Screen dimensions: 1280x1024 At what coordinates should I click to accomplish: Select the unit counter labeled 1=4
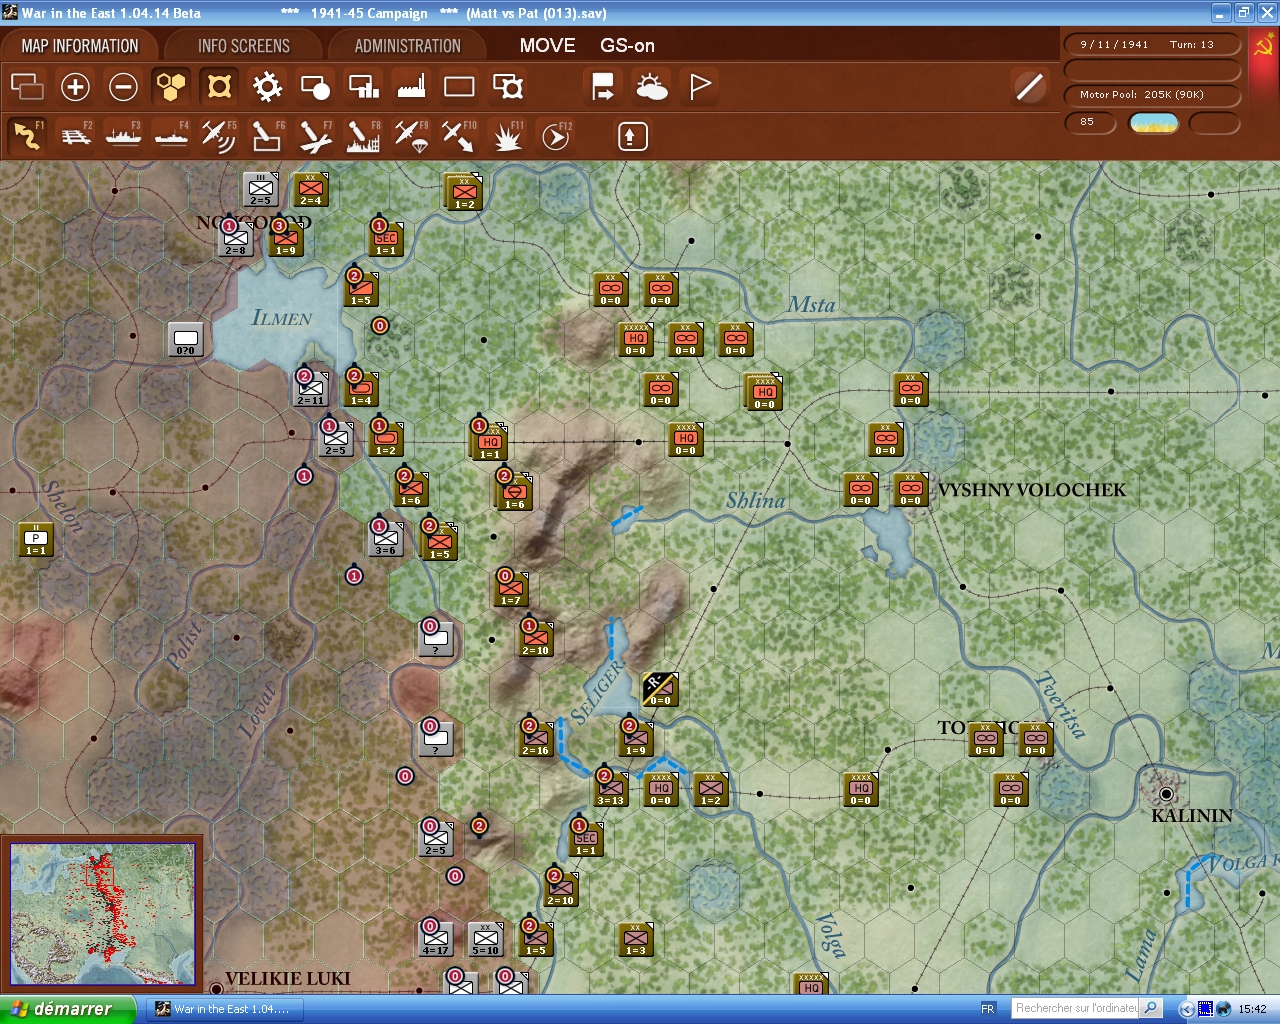coord(361,389)
